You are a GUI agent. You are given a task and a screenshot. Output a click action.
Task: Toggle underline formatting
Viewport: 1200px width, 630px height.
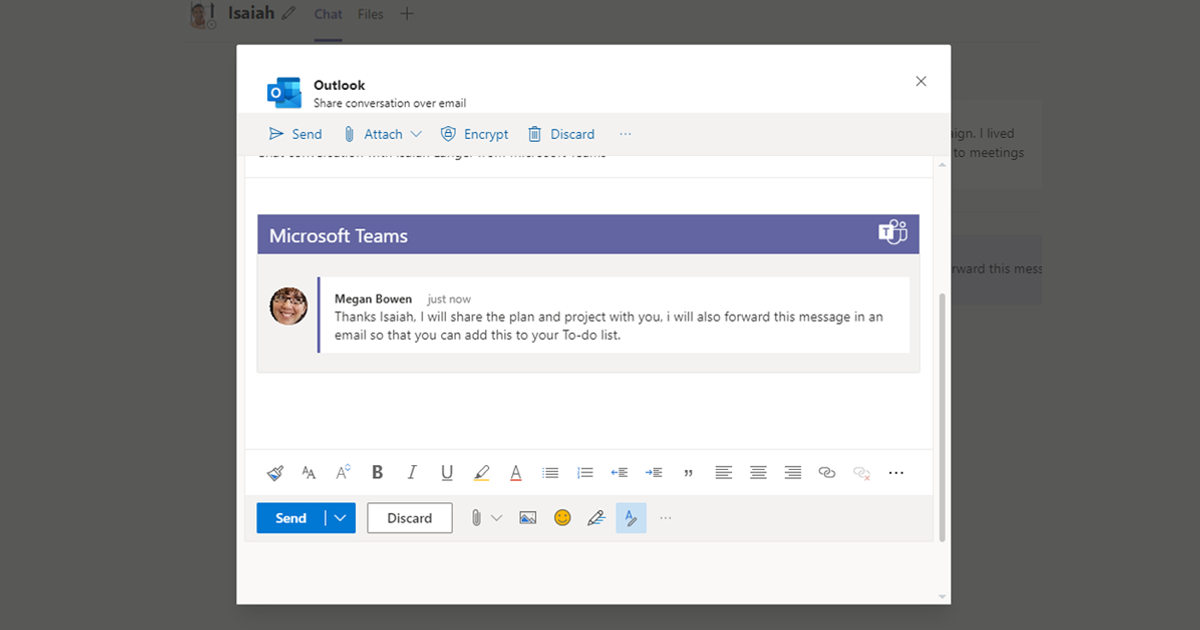click(x=447, y=472)
